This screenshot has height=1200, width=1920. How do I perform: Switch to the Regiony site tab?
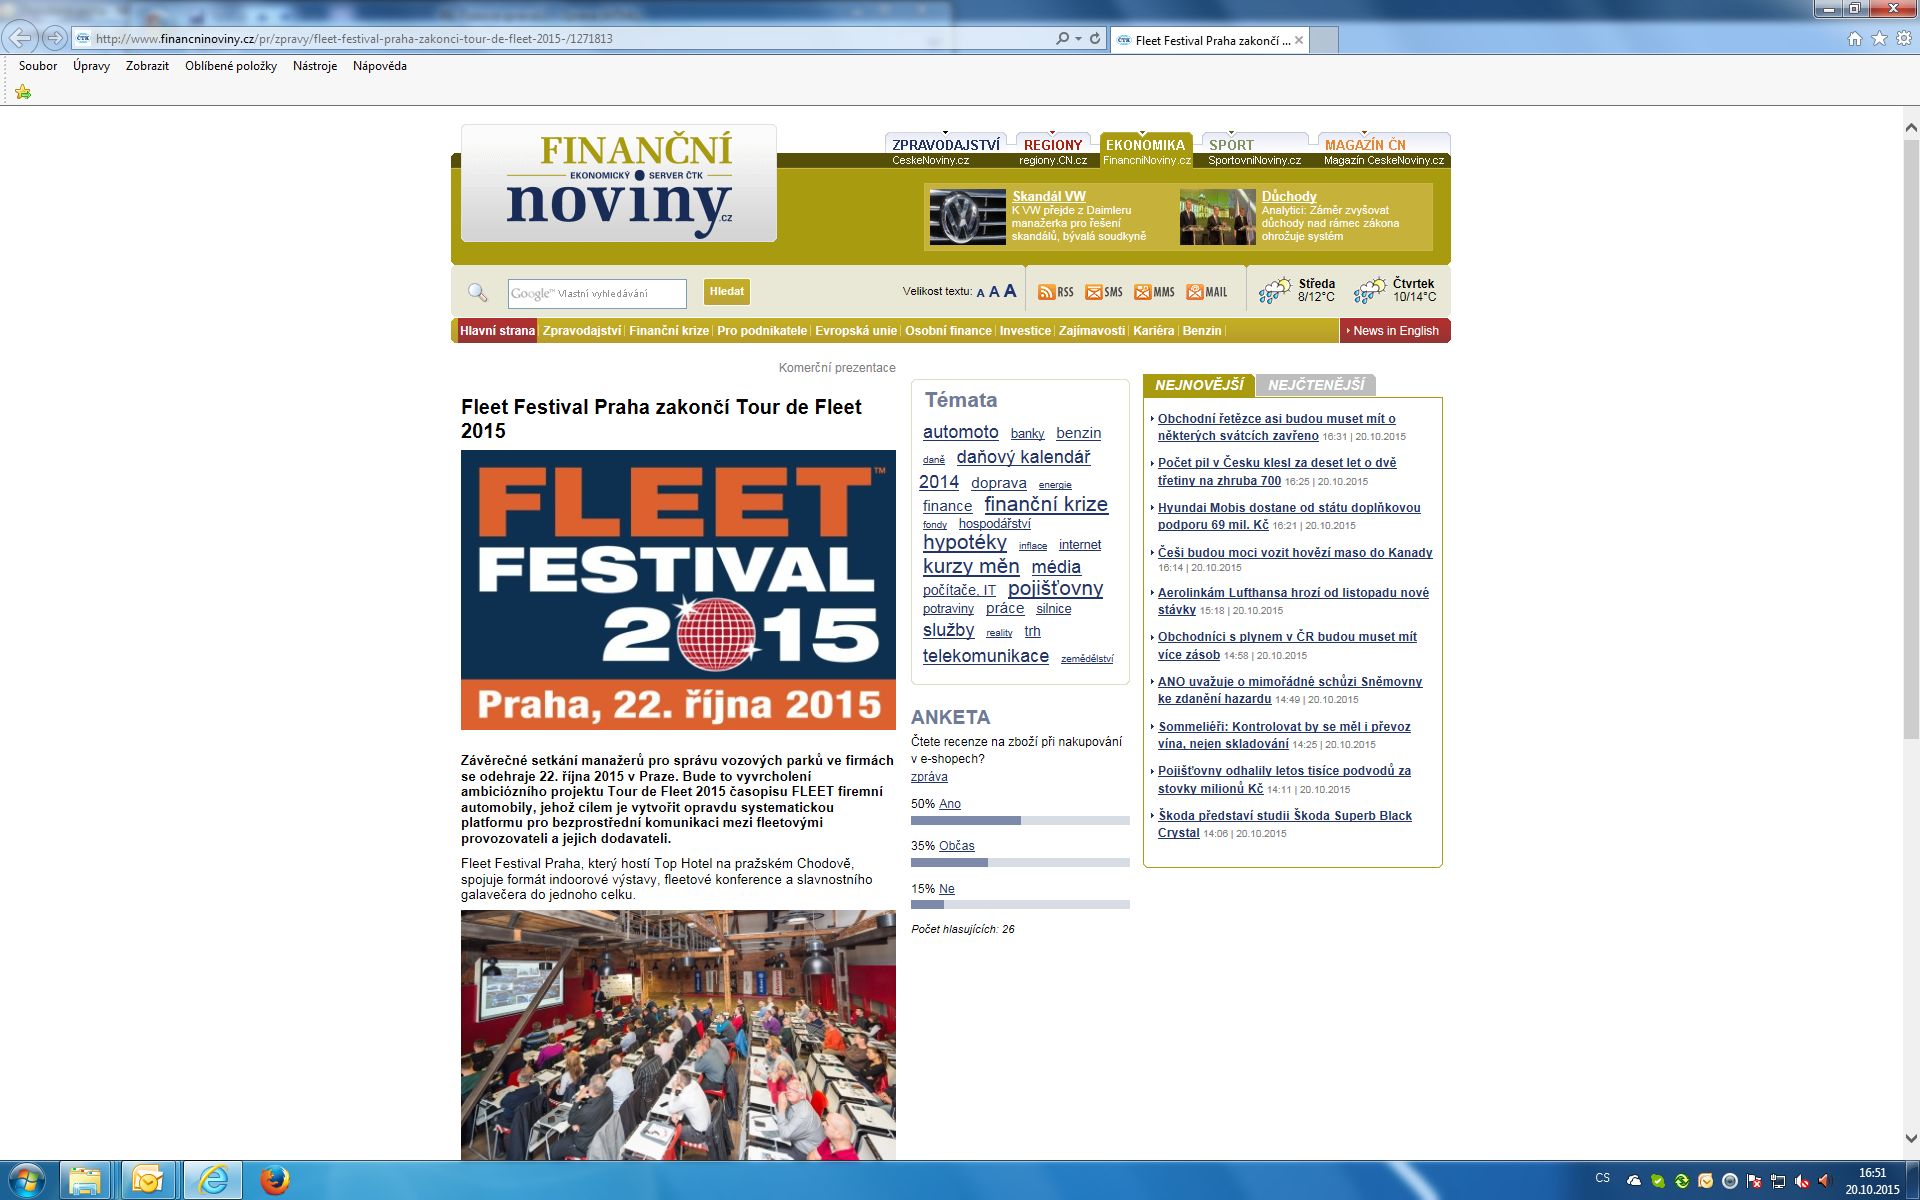point(1053,151)
